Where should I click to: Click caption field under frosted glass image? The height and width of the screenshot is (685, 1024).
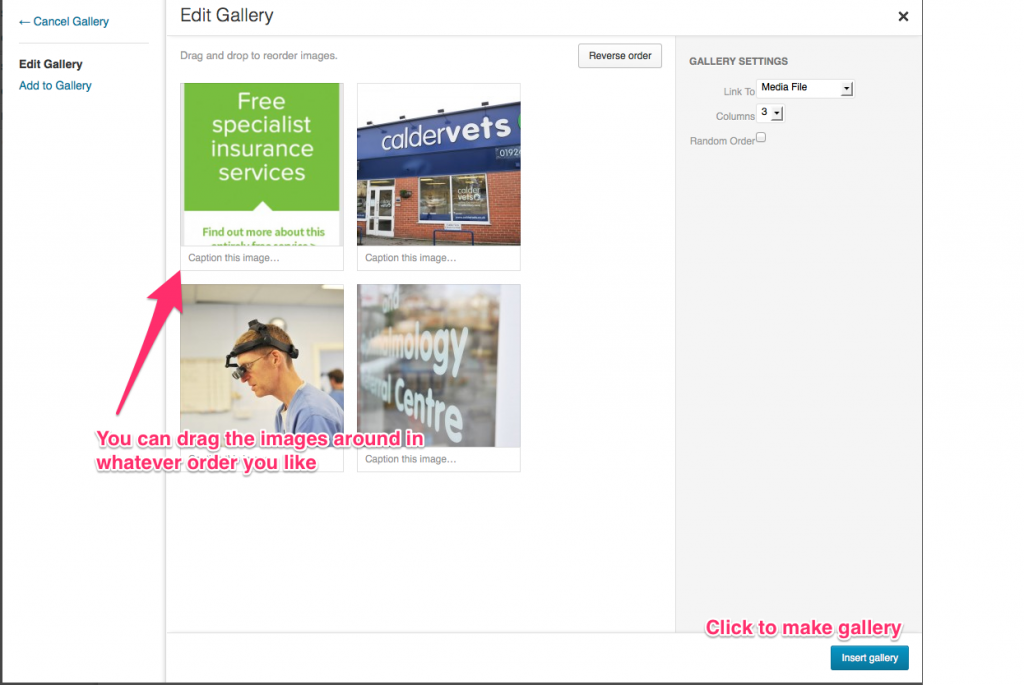pos(438,459)
